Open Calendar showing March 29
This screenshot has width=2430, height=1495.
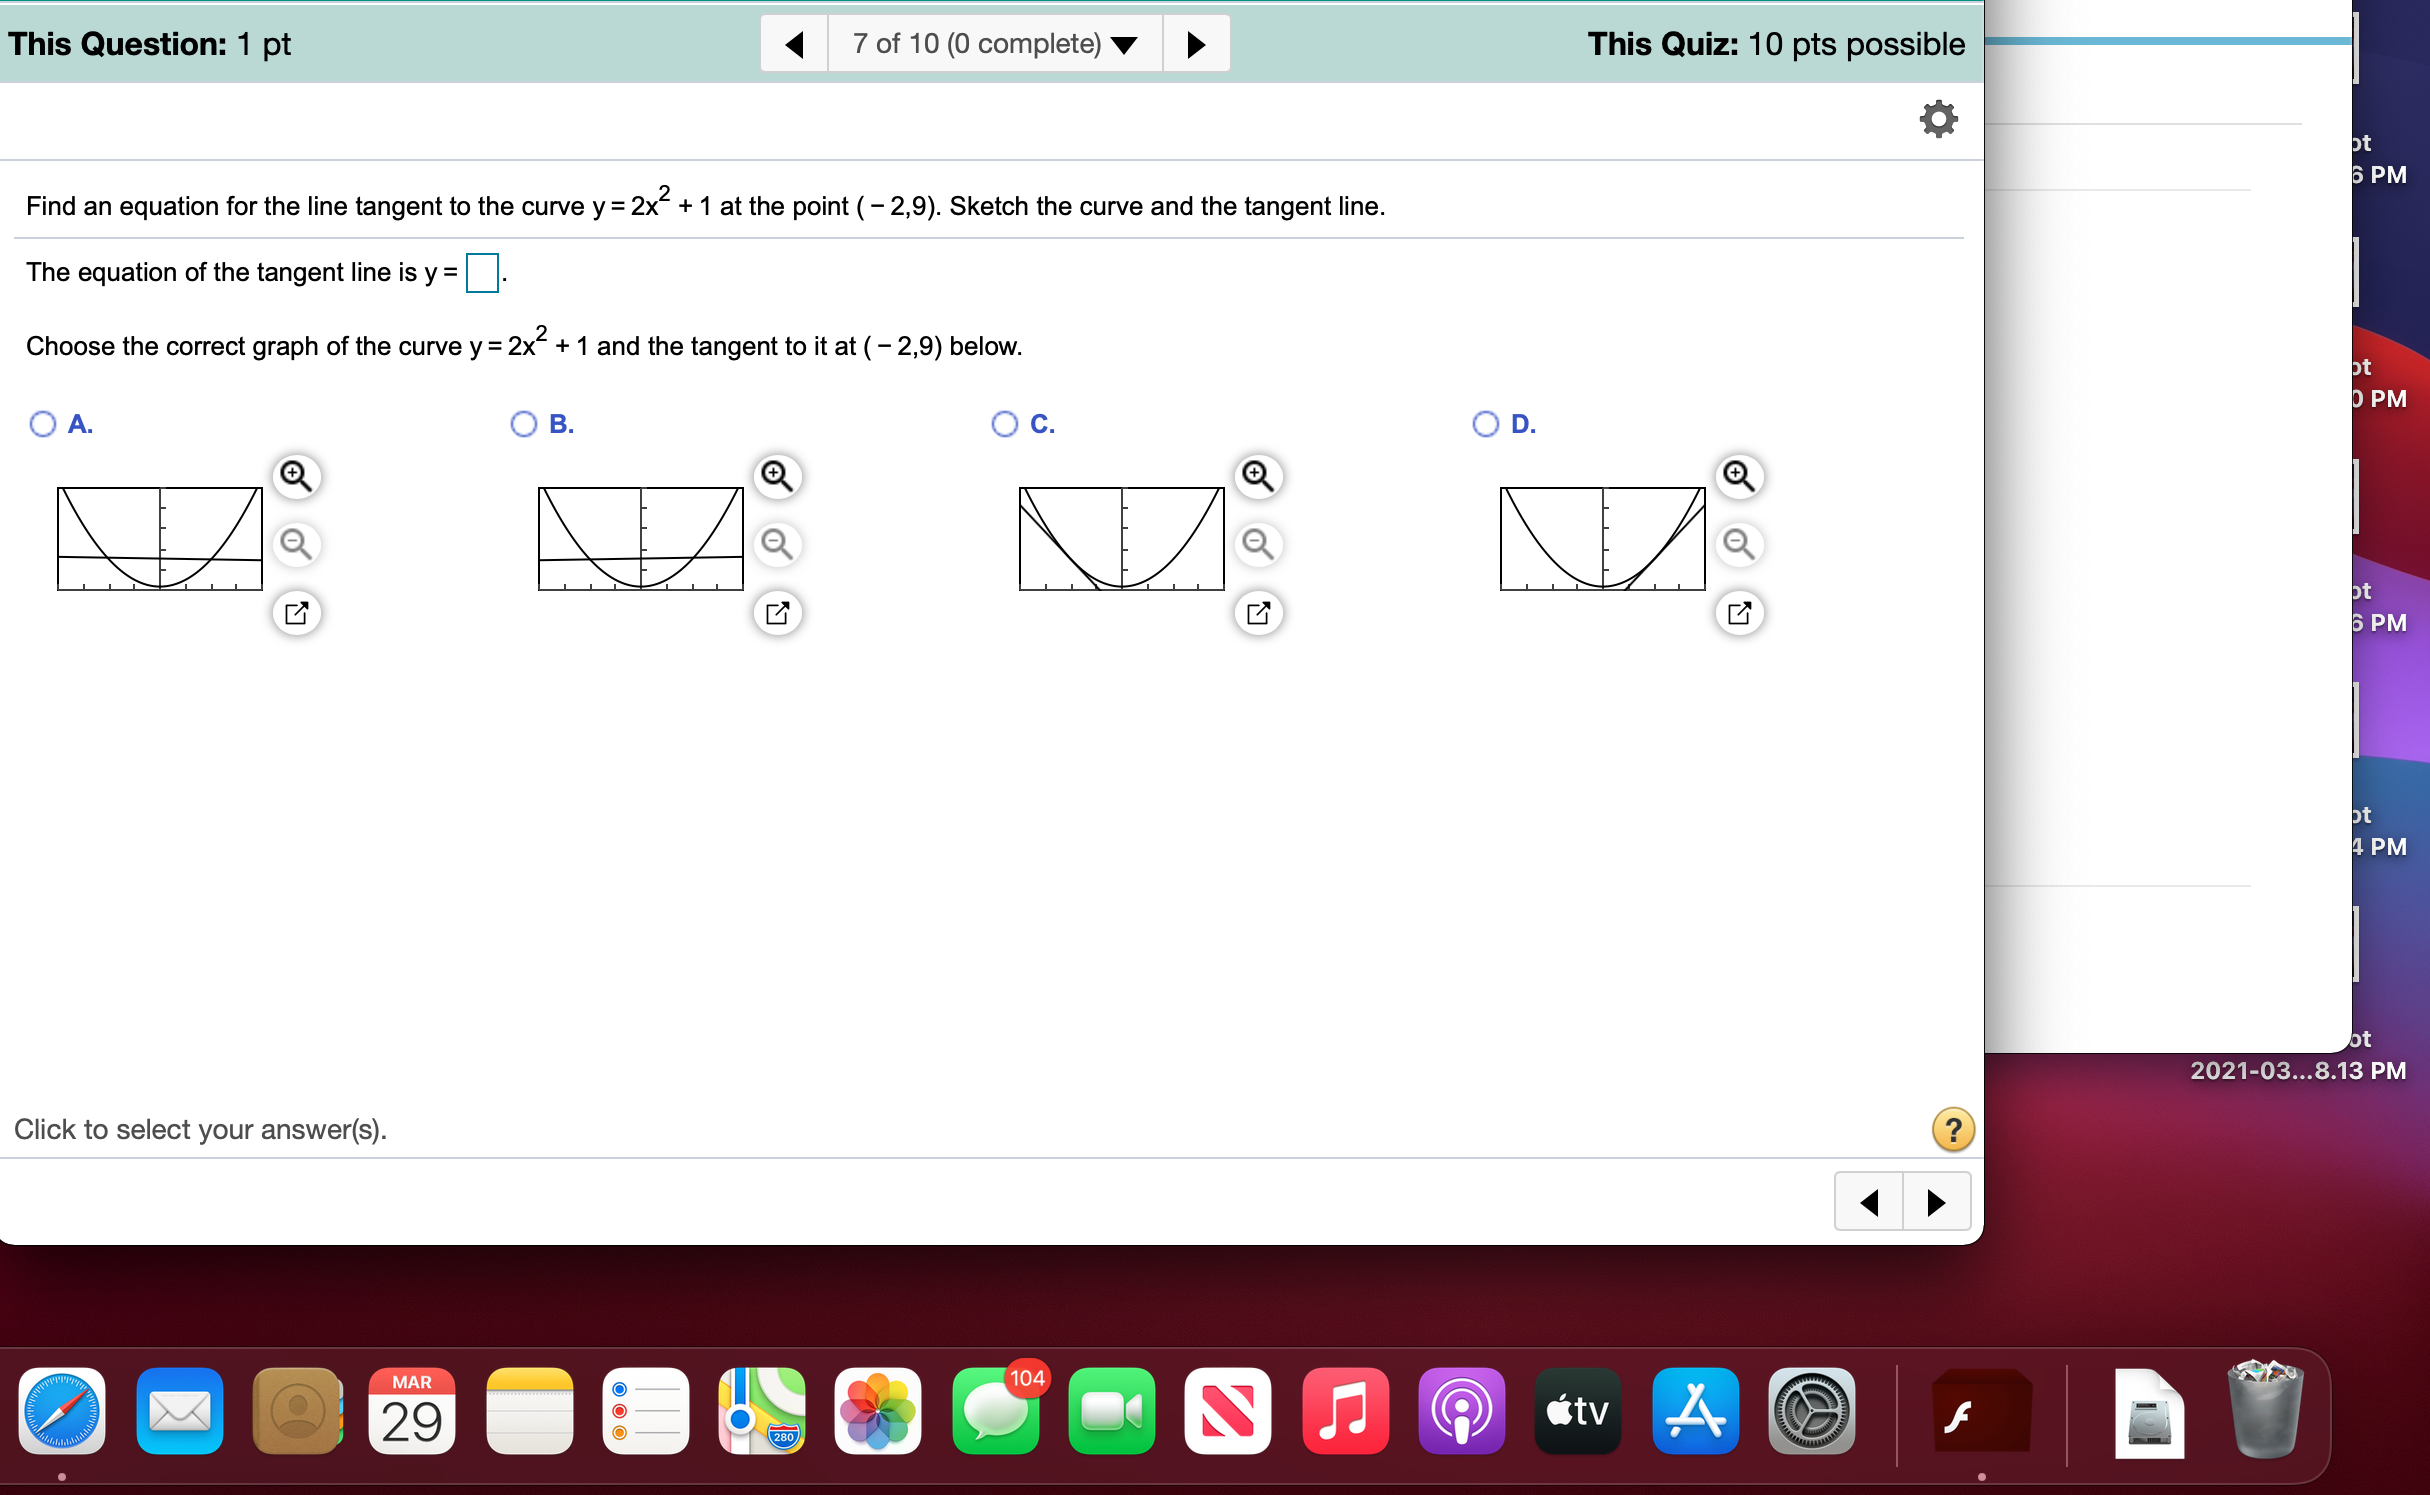(413, 1411)
